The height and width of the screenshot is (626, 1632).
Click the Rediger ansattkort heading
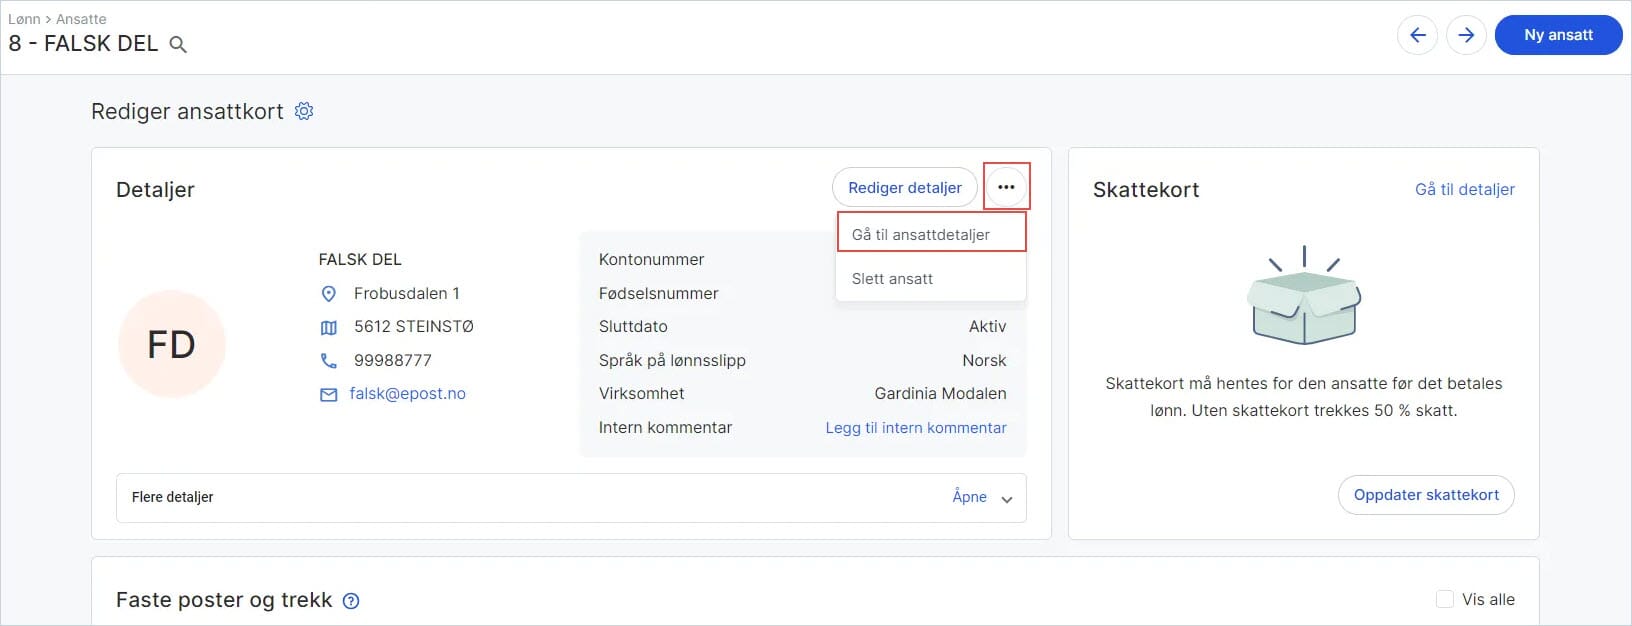click(187, 111)
